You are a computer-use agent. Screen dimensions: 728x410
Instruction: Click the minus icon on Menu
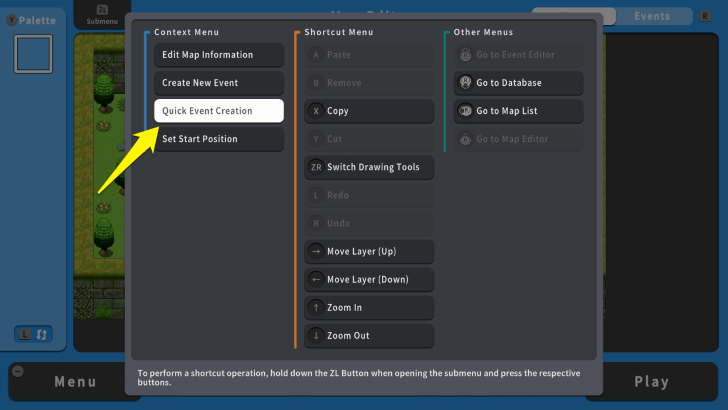click(18, 371)
